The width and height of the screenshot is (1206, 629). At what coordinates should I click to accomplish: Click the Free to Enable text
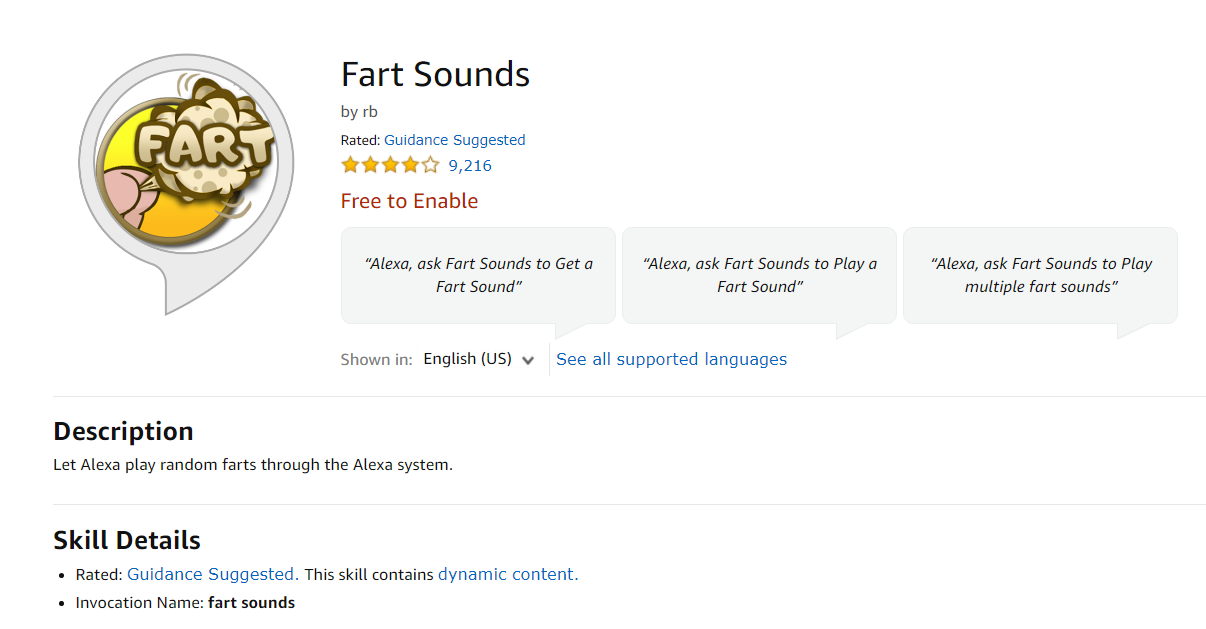[409, 201]
